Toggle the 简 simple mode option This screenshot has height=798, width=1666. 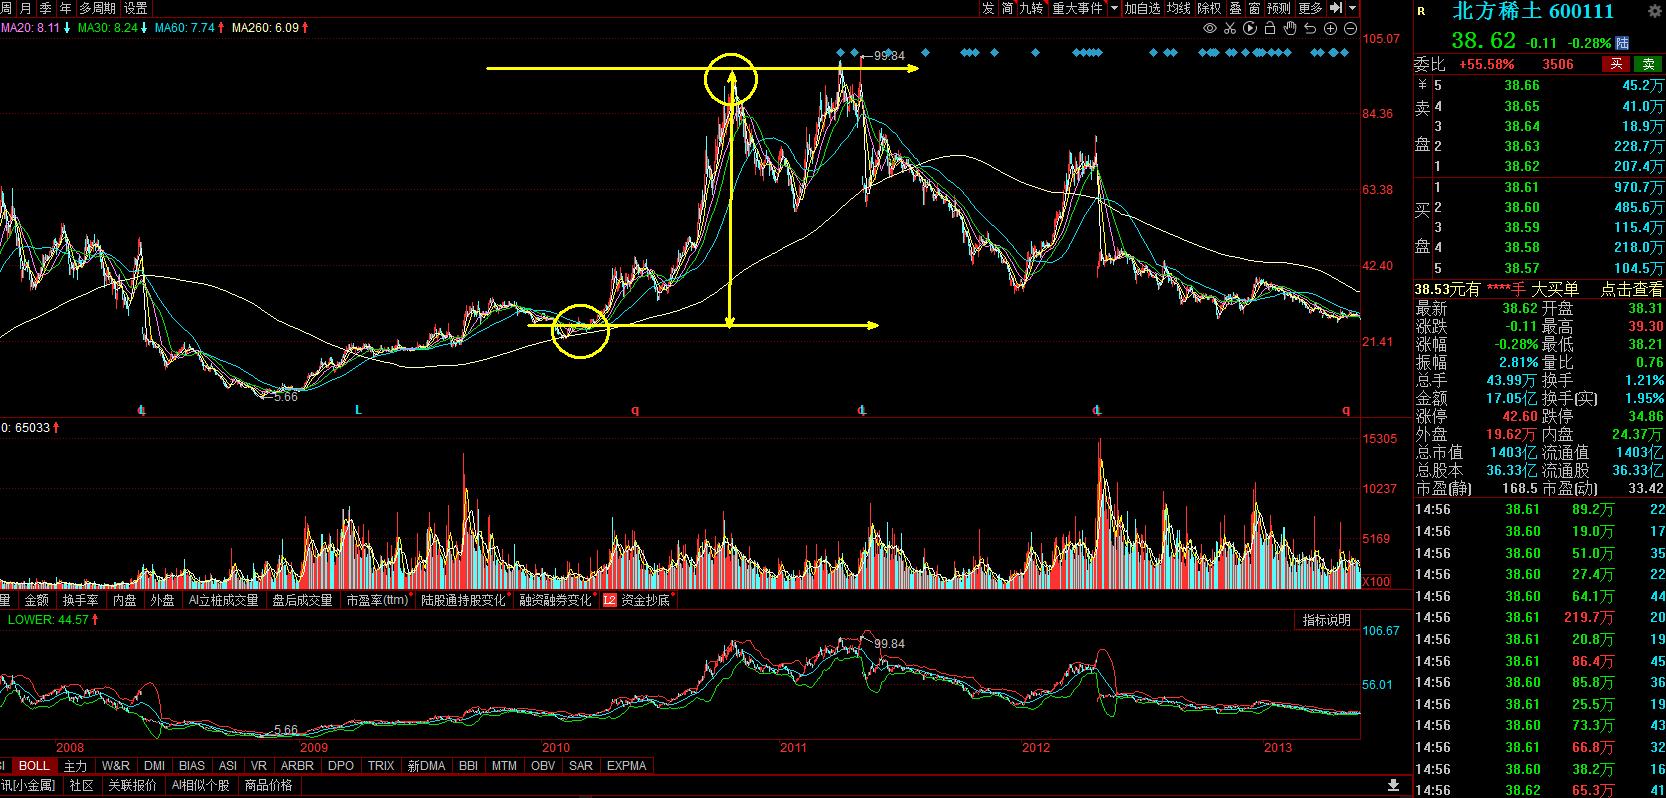click(1008, 8)
